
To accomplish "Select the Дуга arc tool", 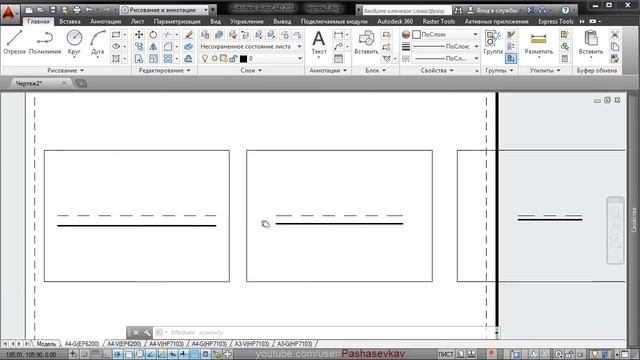I will pos(98,42).
